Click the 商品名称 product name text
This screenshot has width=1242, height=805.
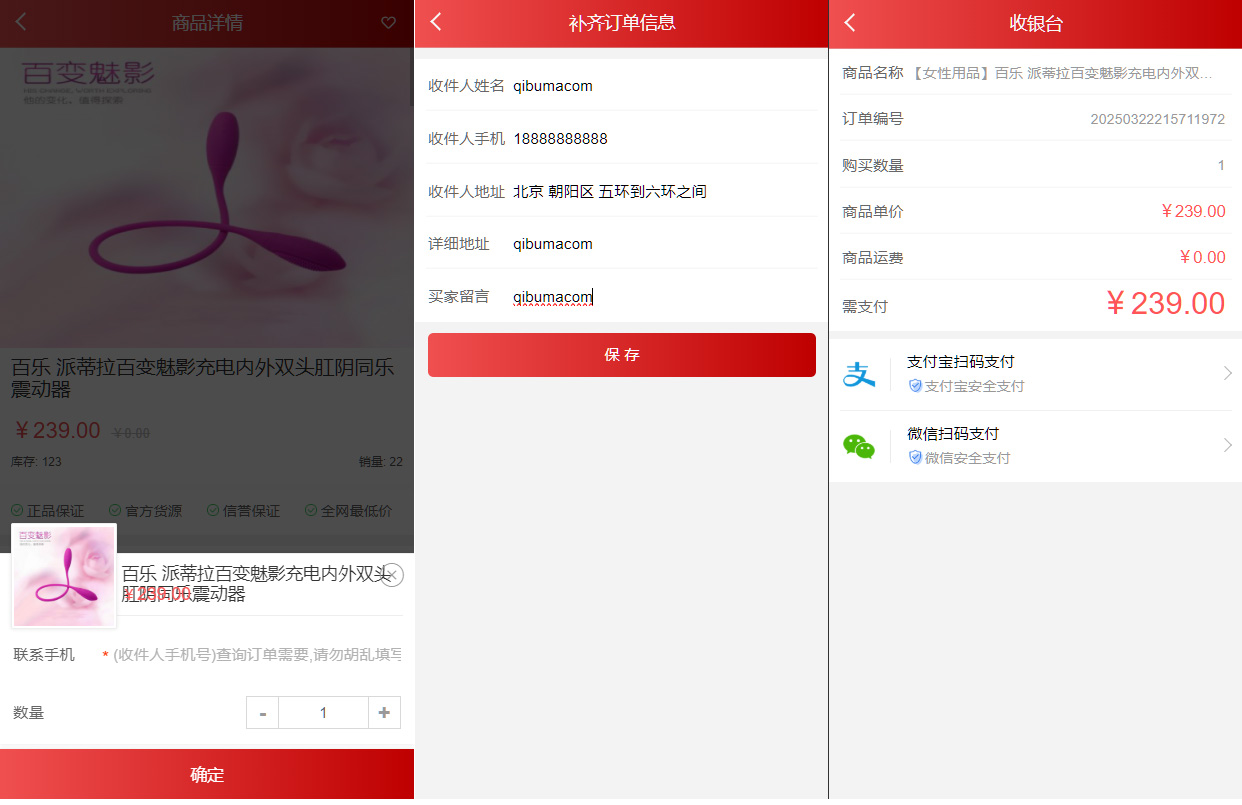(1062, 73)
